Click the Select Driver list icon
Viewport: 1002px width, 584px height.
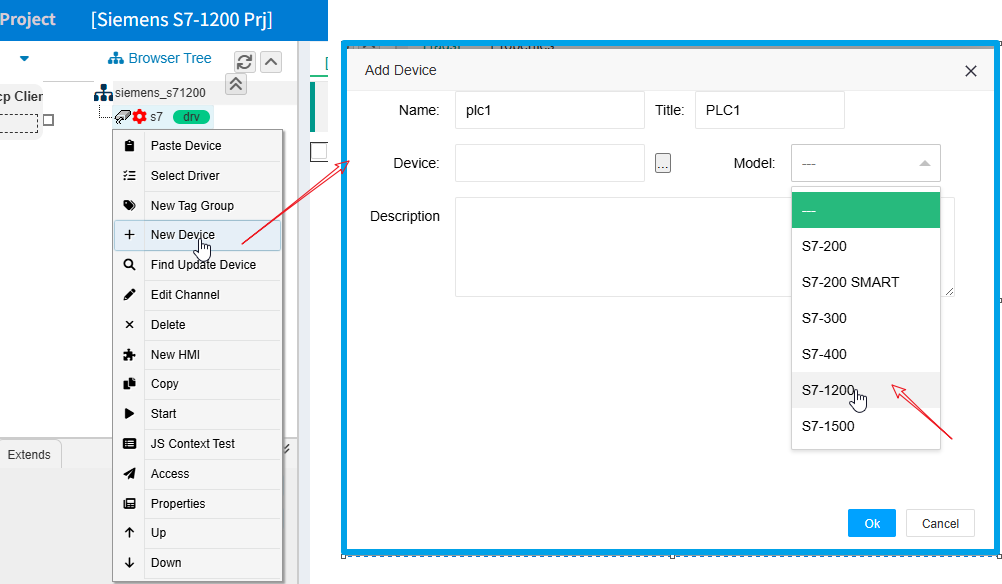click(129, 176)
